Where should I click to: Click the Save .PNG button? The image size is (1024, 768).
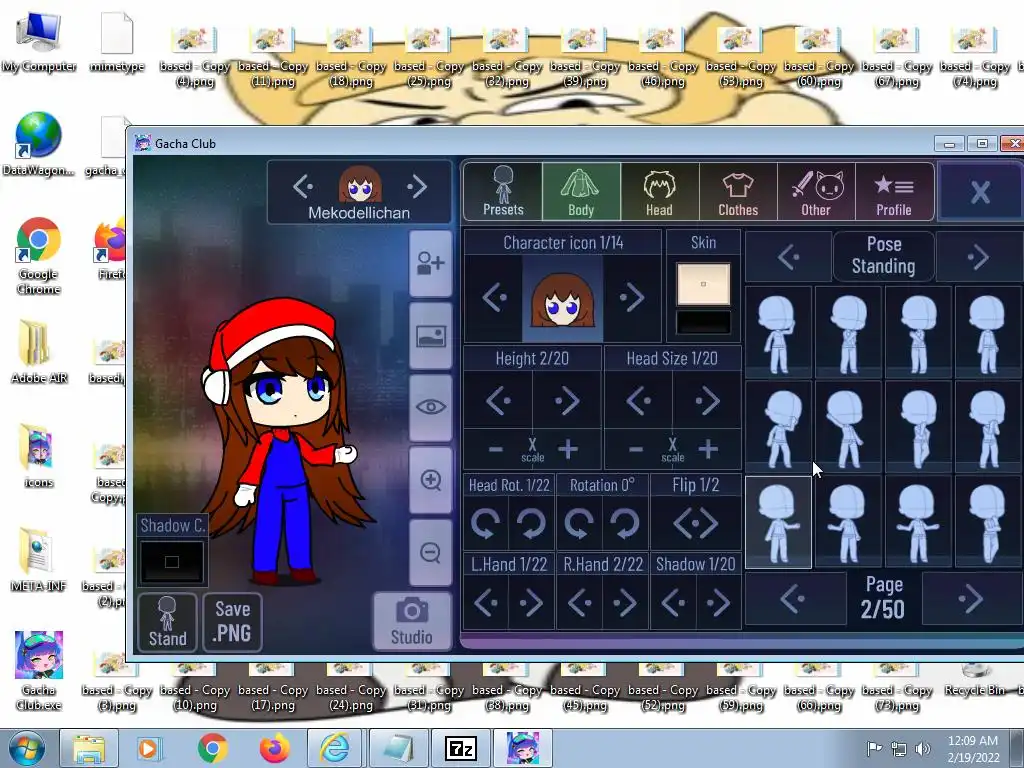[232, 622]
